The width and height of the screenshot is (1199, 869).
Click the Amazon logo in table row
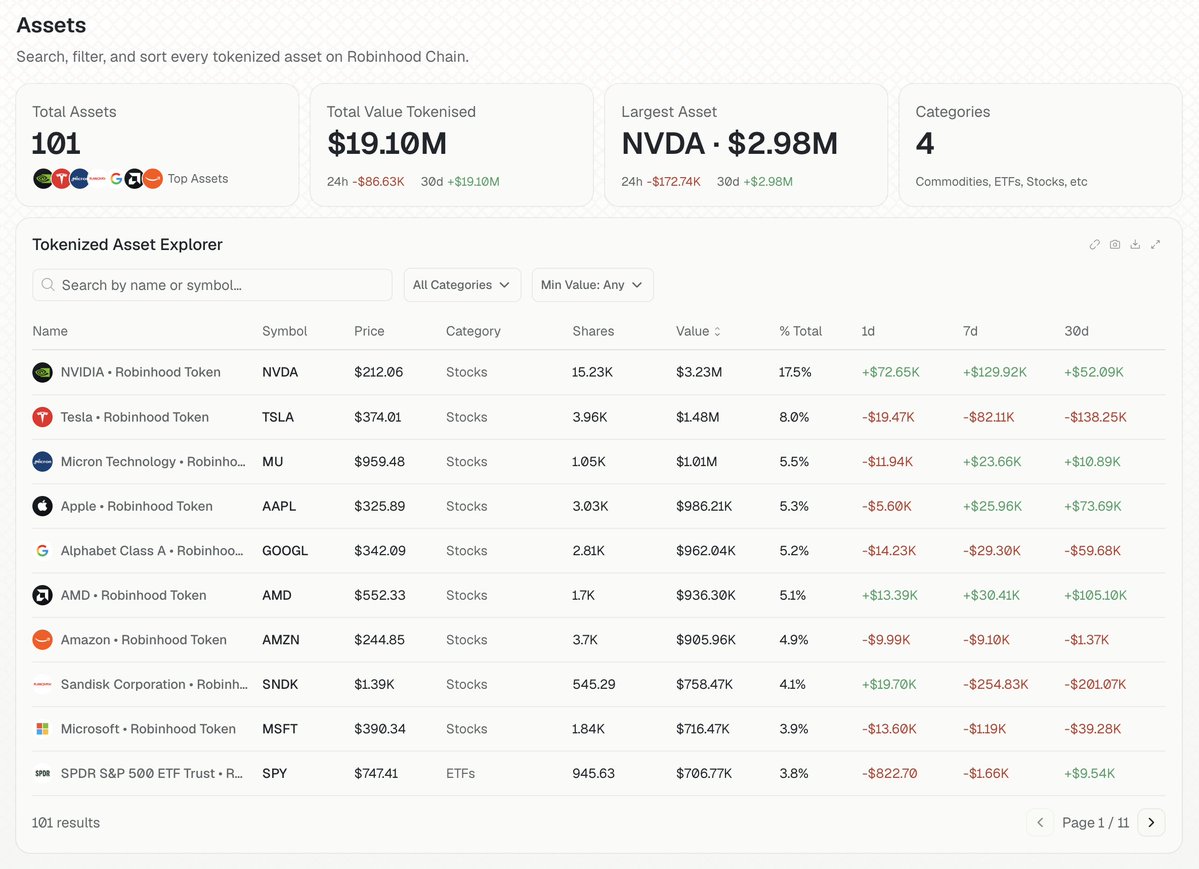click(42, 640)
